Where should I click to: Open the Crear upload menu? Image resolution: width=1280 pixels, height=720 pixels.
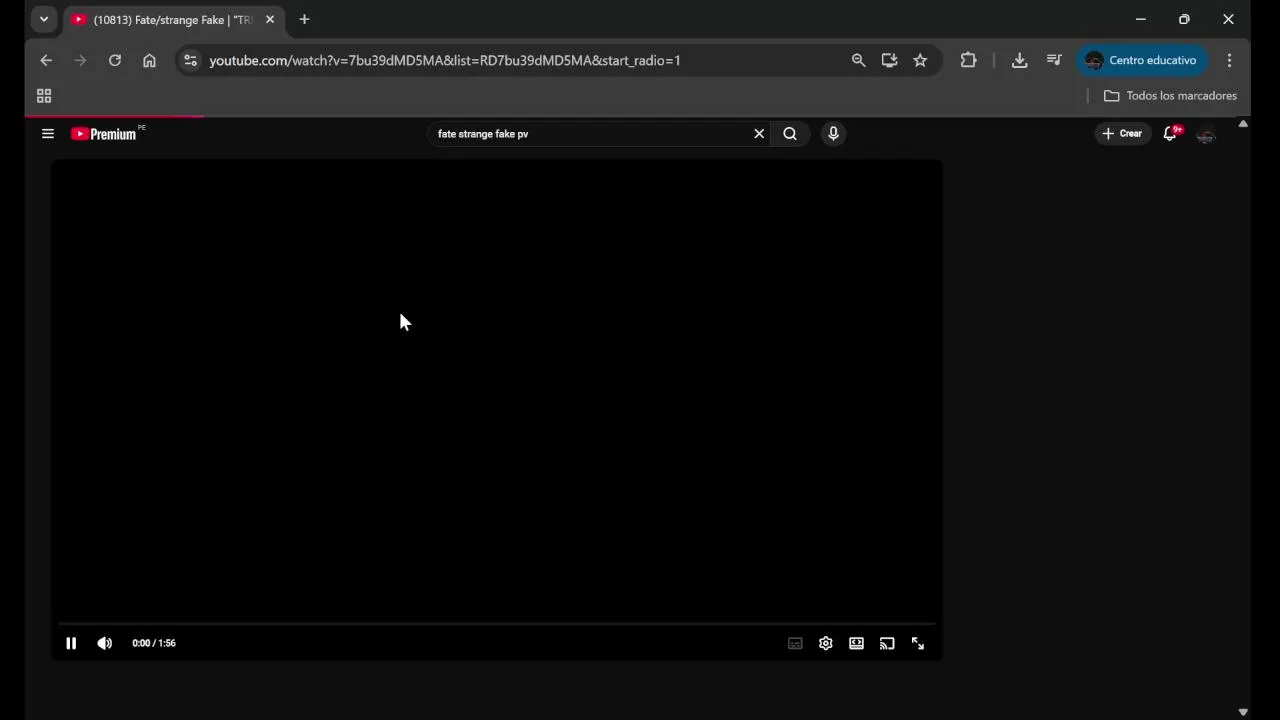tap(1122, 133)
